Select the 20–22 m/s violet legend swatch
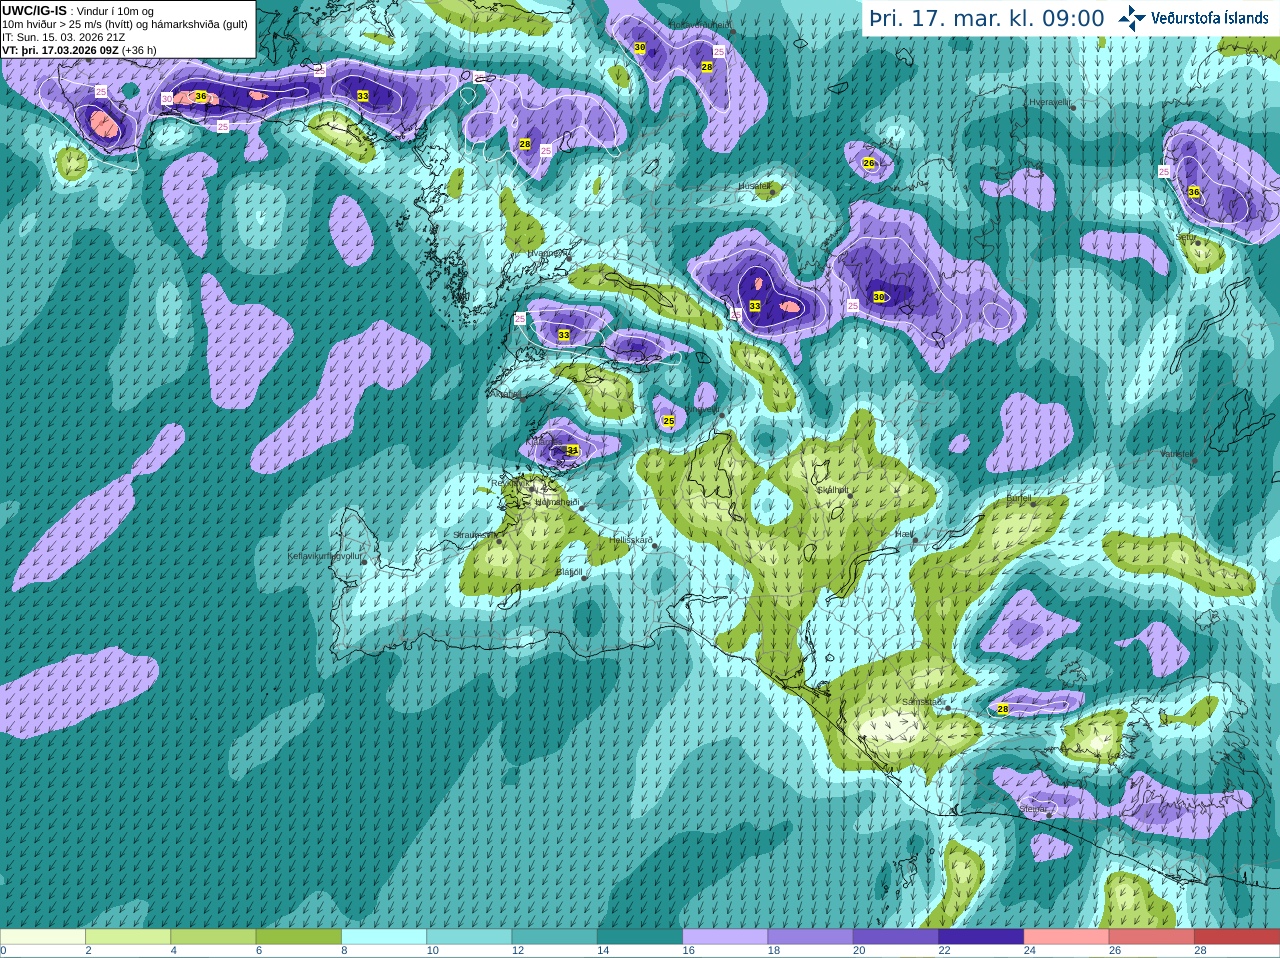 (896, 936)
